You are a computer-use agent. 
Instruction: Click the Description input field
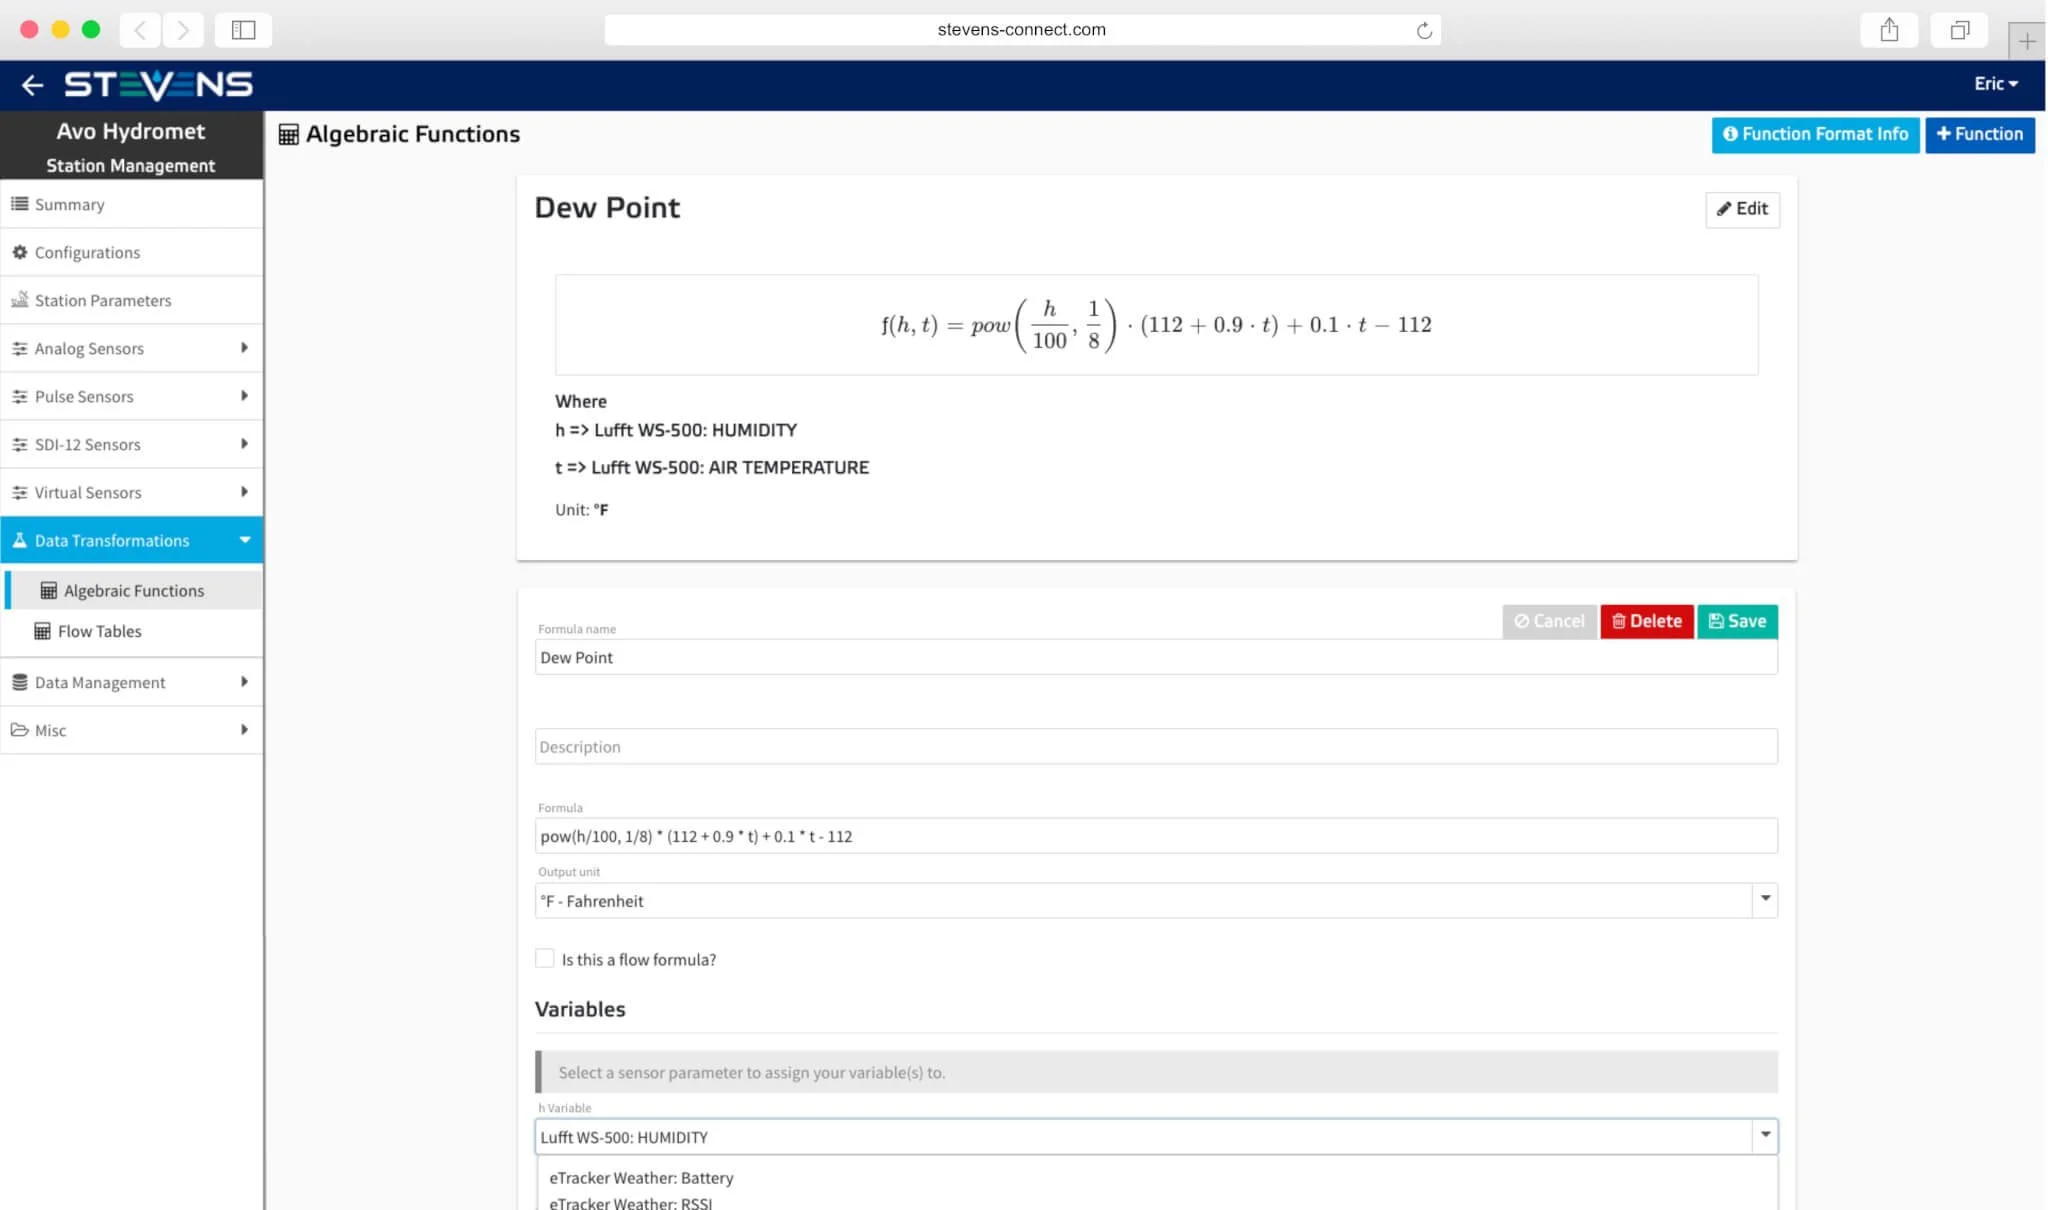(1155, 747)
